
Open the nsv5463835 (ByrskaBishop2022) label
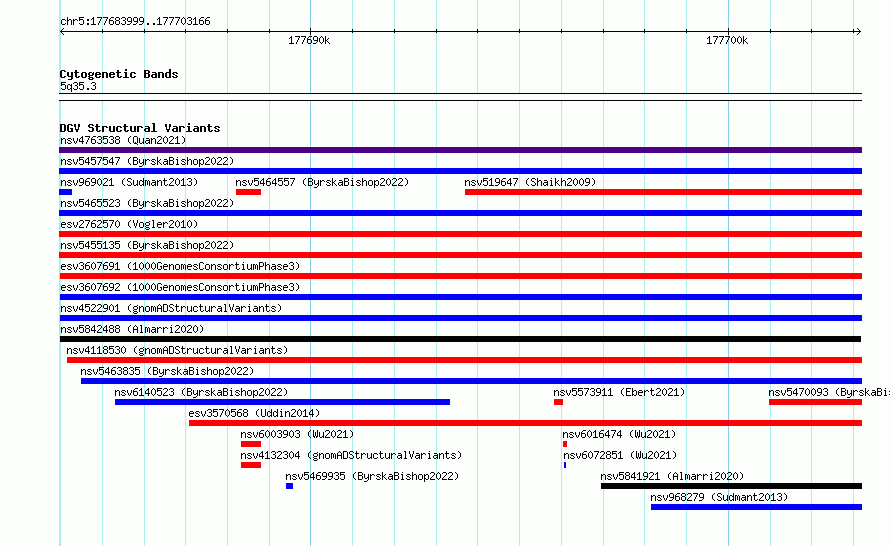pos(167,371)
